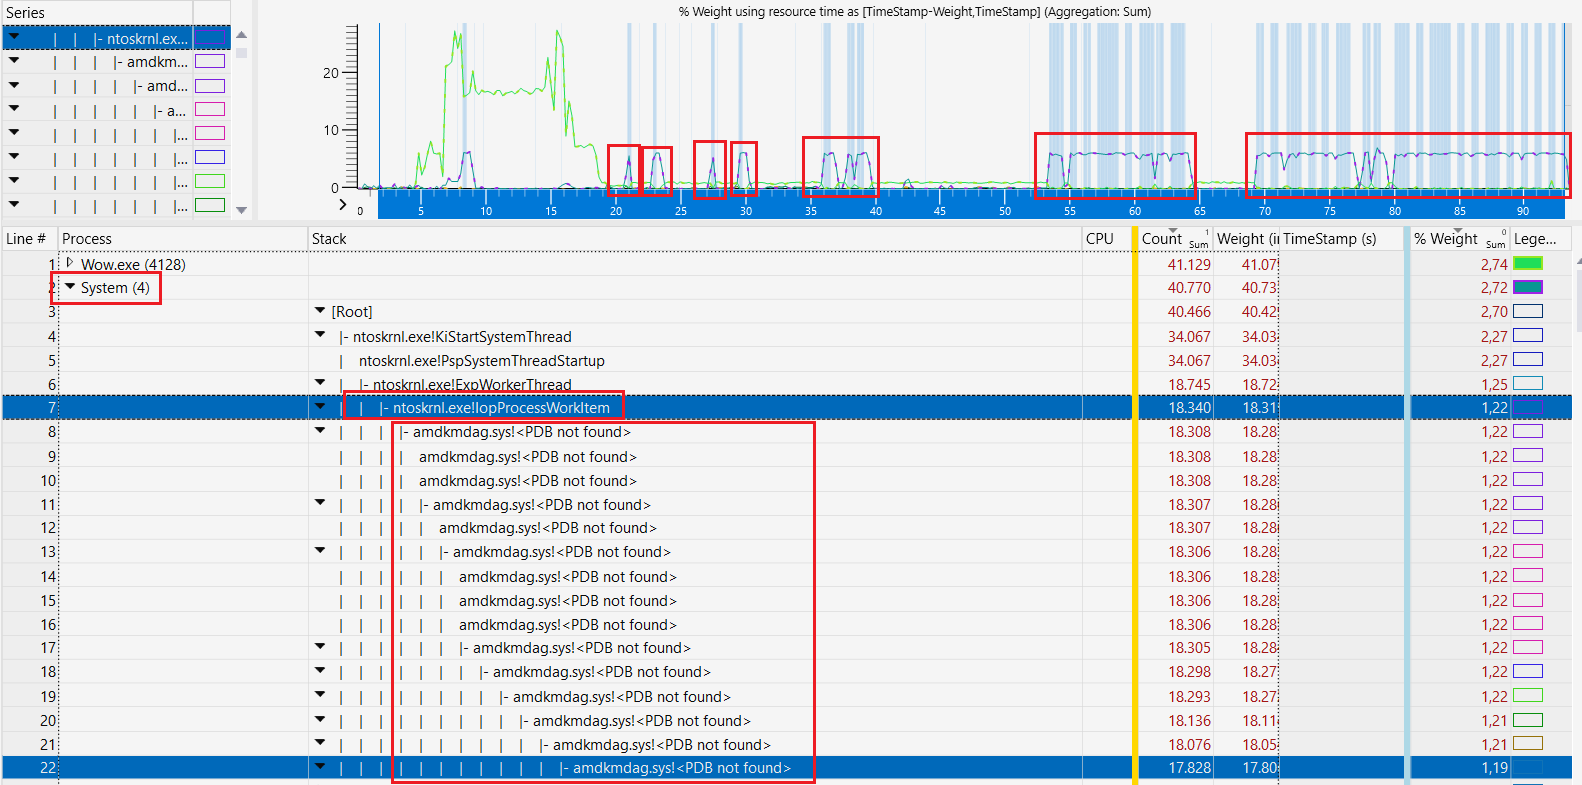Collapse the ntoskrnl.exe!ExpWorkerThread stack node

(320, 383)
